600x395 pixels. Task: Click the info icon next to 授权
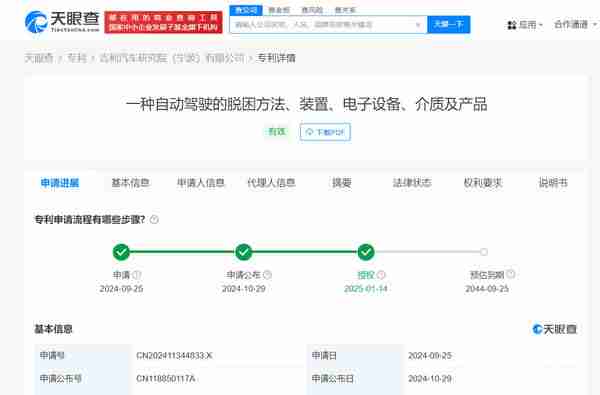(x=382, y=275)
